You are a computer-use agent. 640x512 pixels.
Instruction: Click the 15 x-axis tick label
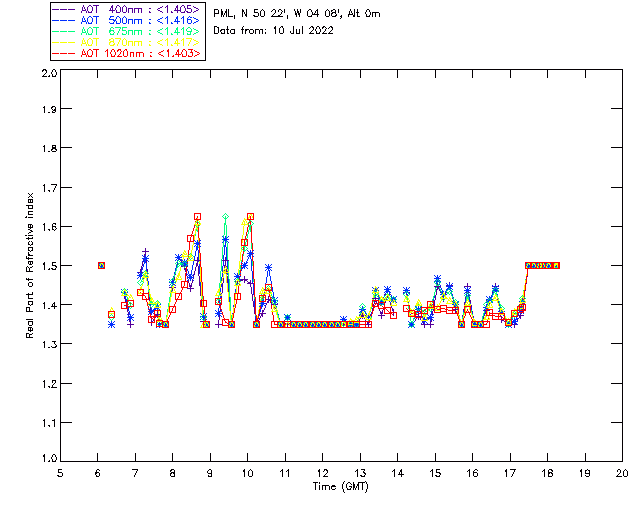click(435, 474)
